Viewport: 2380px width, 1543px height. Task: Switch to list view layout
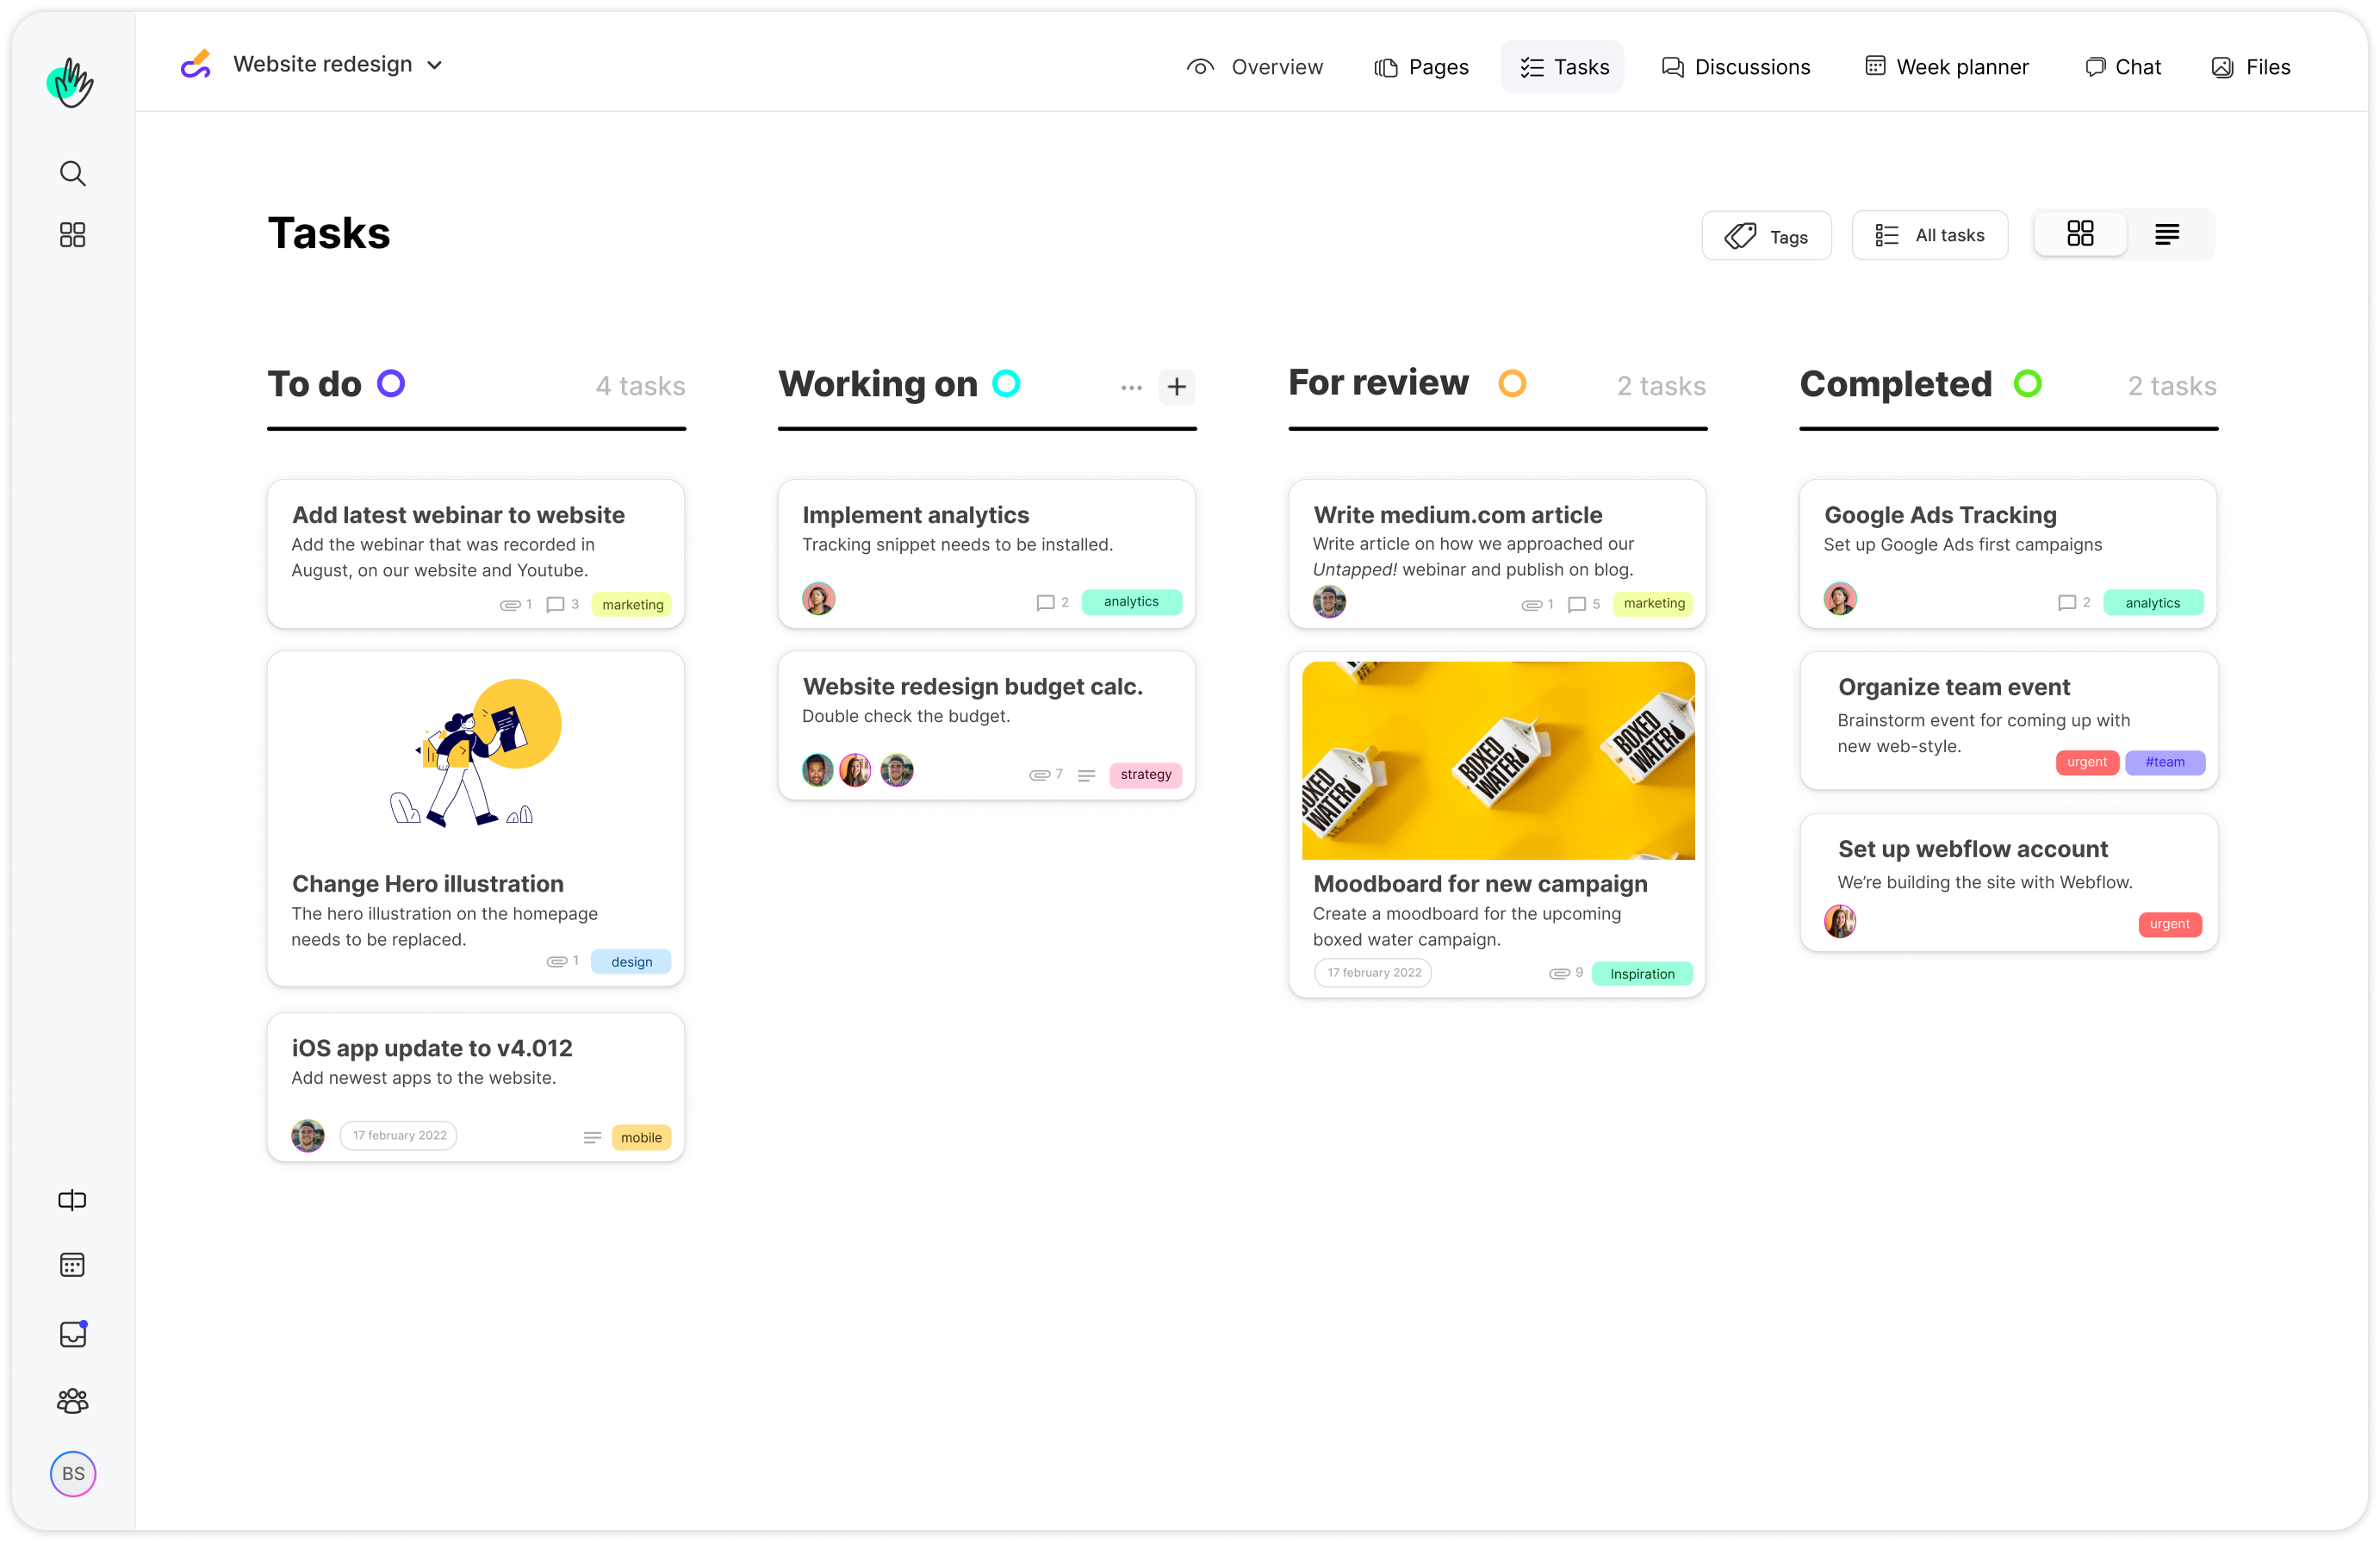(x=2167, y=235)
